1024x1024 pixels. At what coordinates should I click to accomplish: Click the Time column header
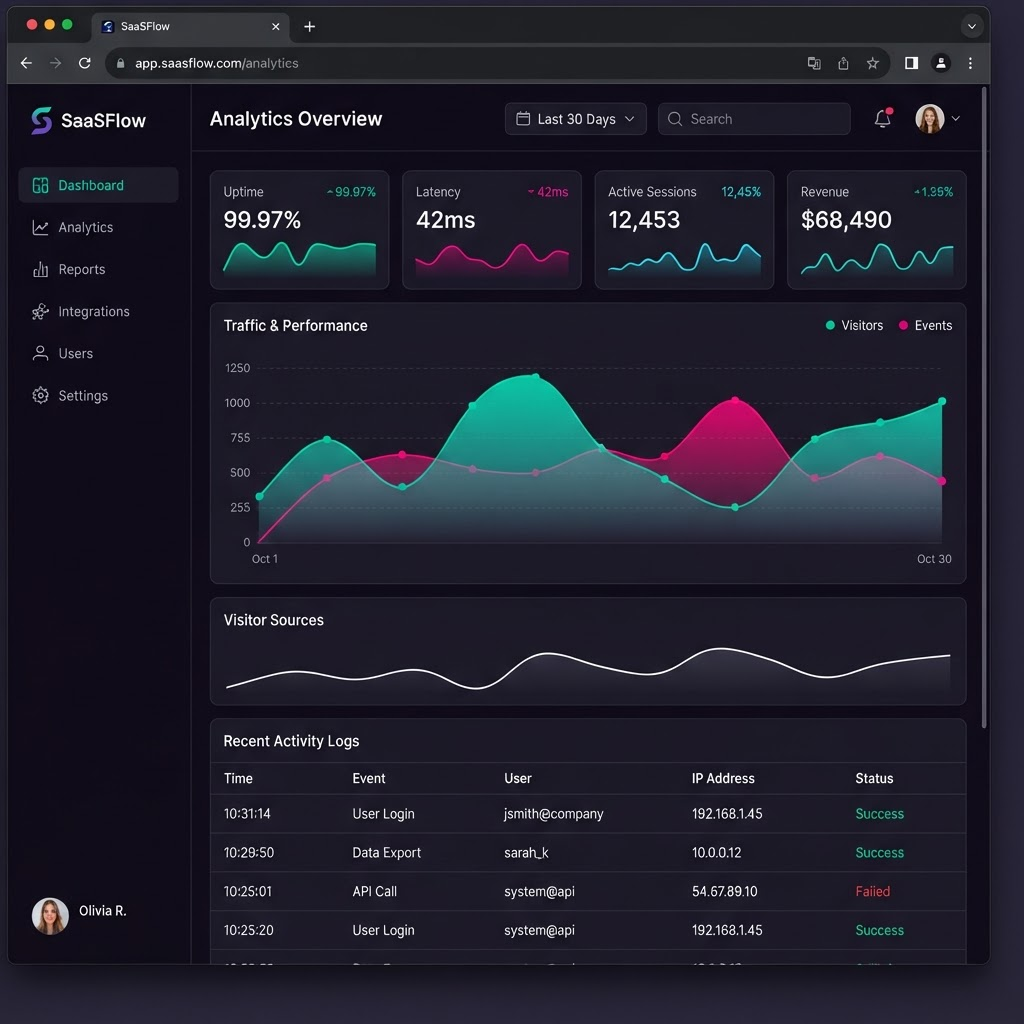click(238, 778)
